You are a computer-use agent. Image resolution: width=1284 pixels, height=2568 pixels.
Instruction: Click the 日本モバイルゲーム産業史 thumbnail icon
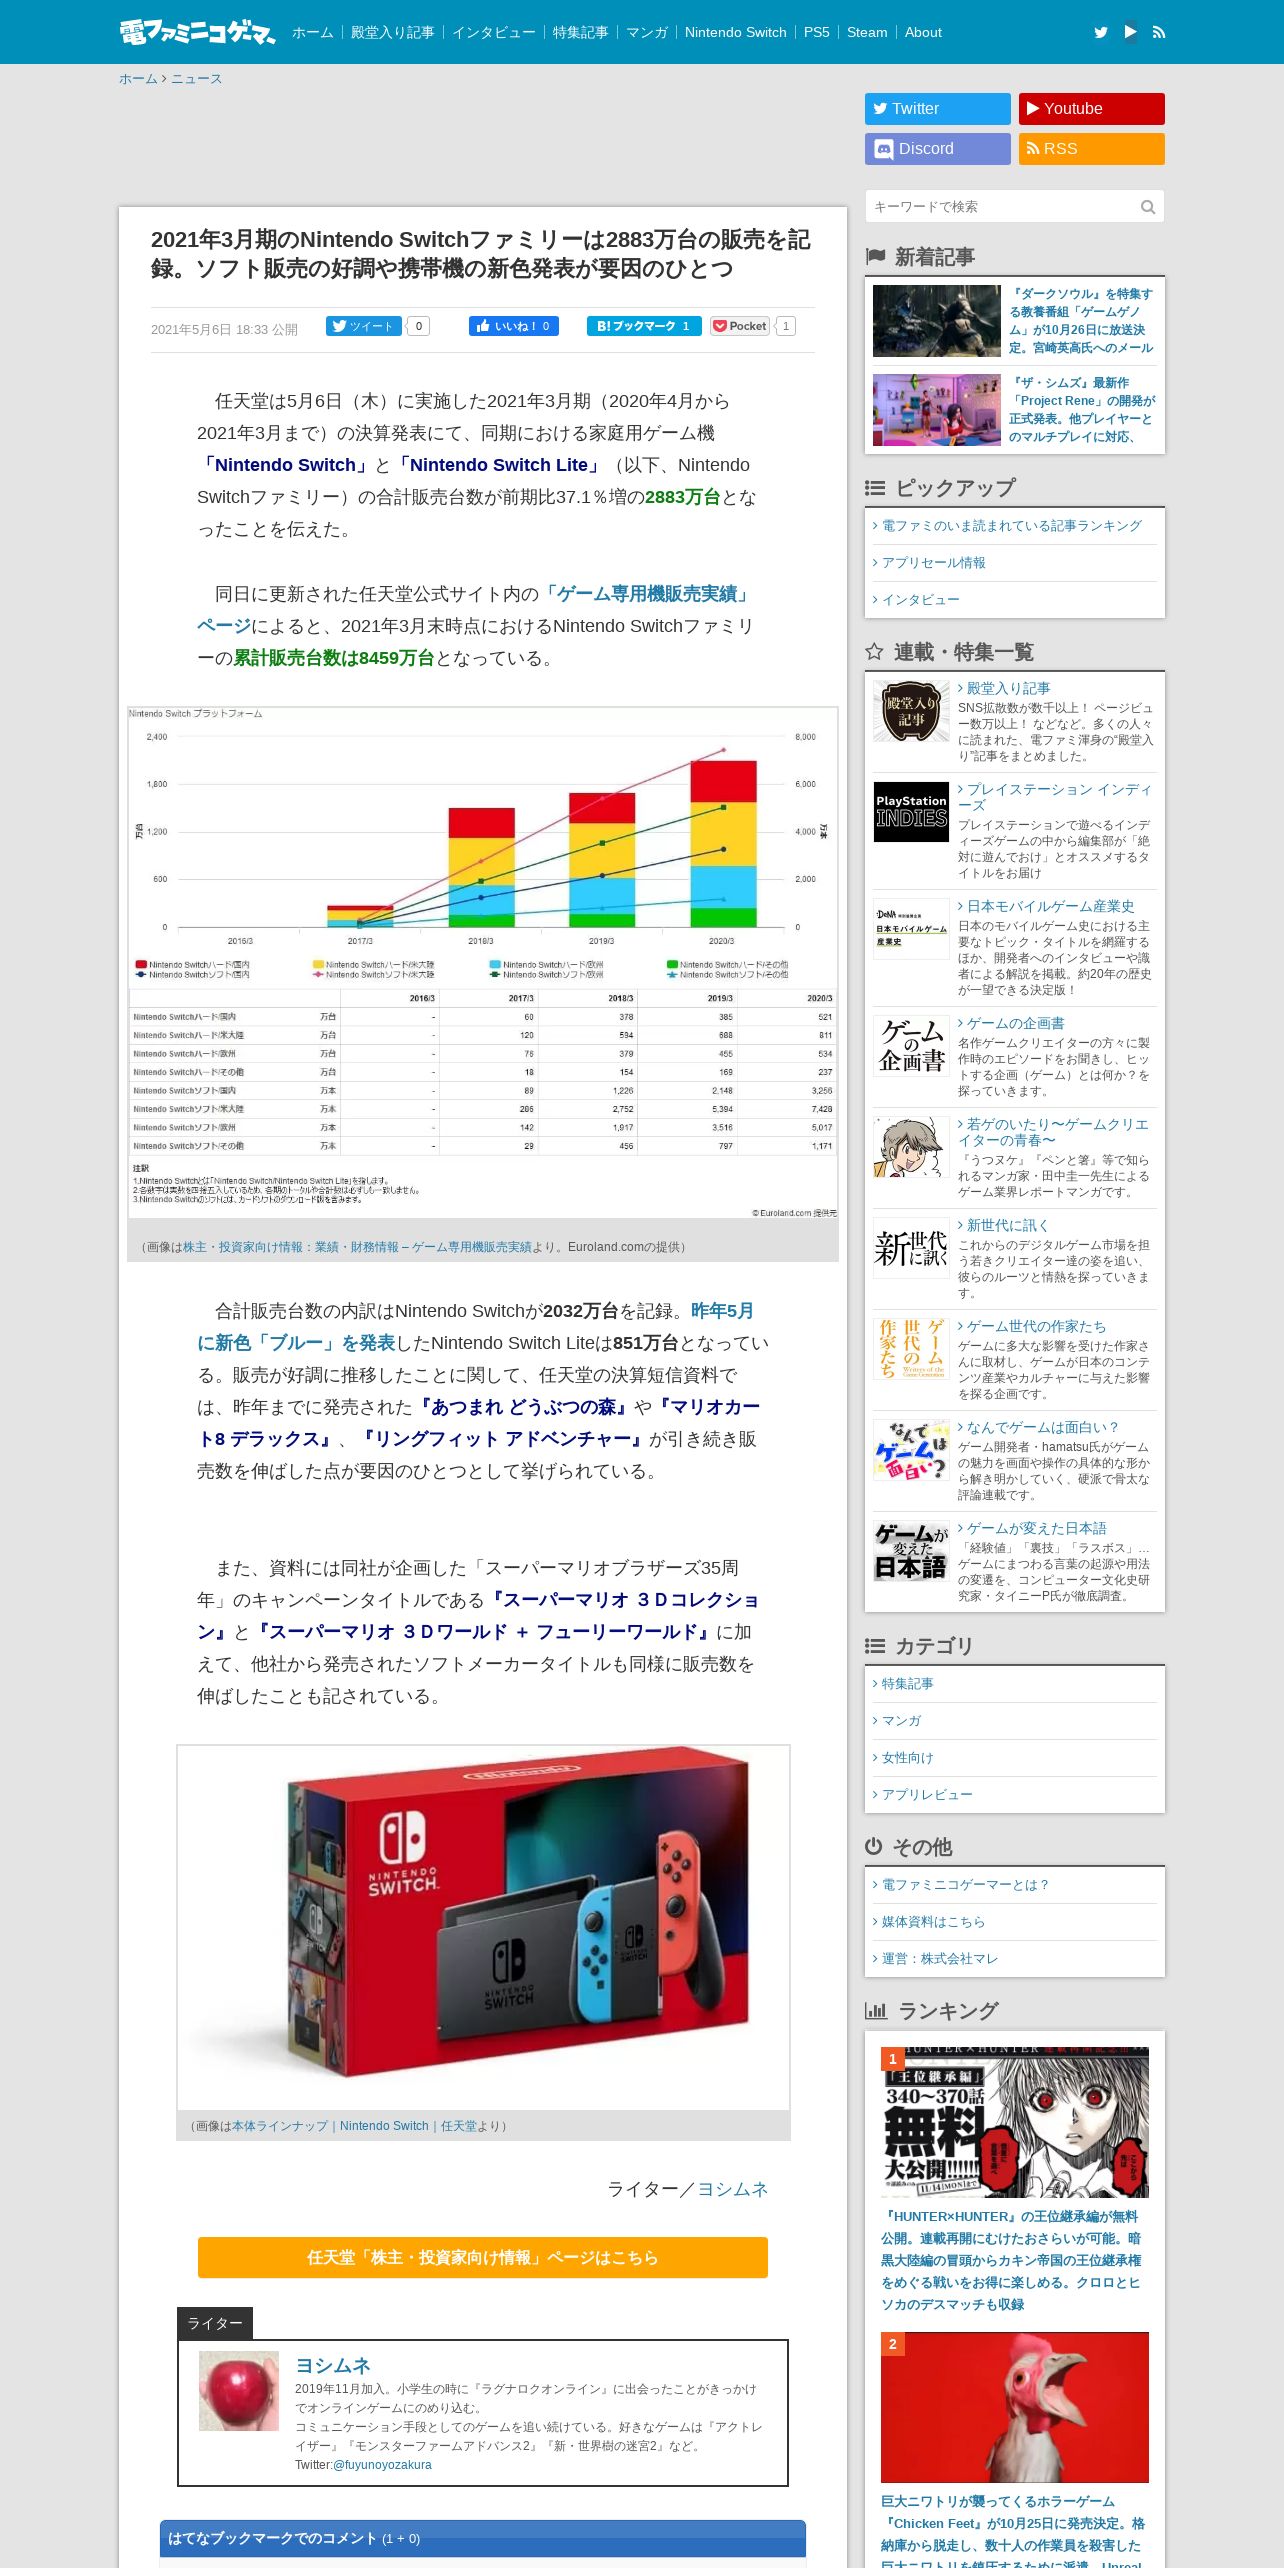point(911,929)
